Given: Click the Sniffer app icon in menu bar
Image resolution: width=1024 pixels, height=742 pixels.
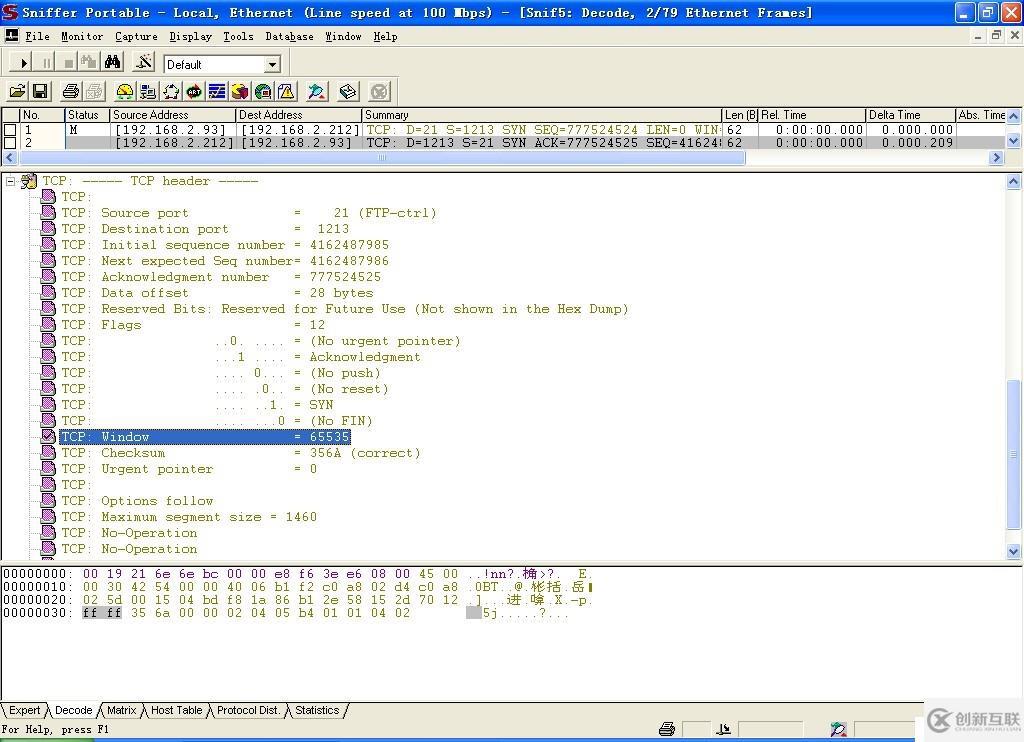Looking at the screenshot, I should pyautogui.click(x=11, y=36).
